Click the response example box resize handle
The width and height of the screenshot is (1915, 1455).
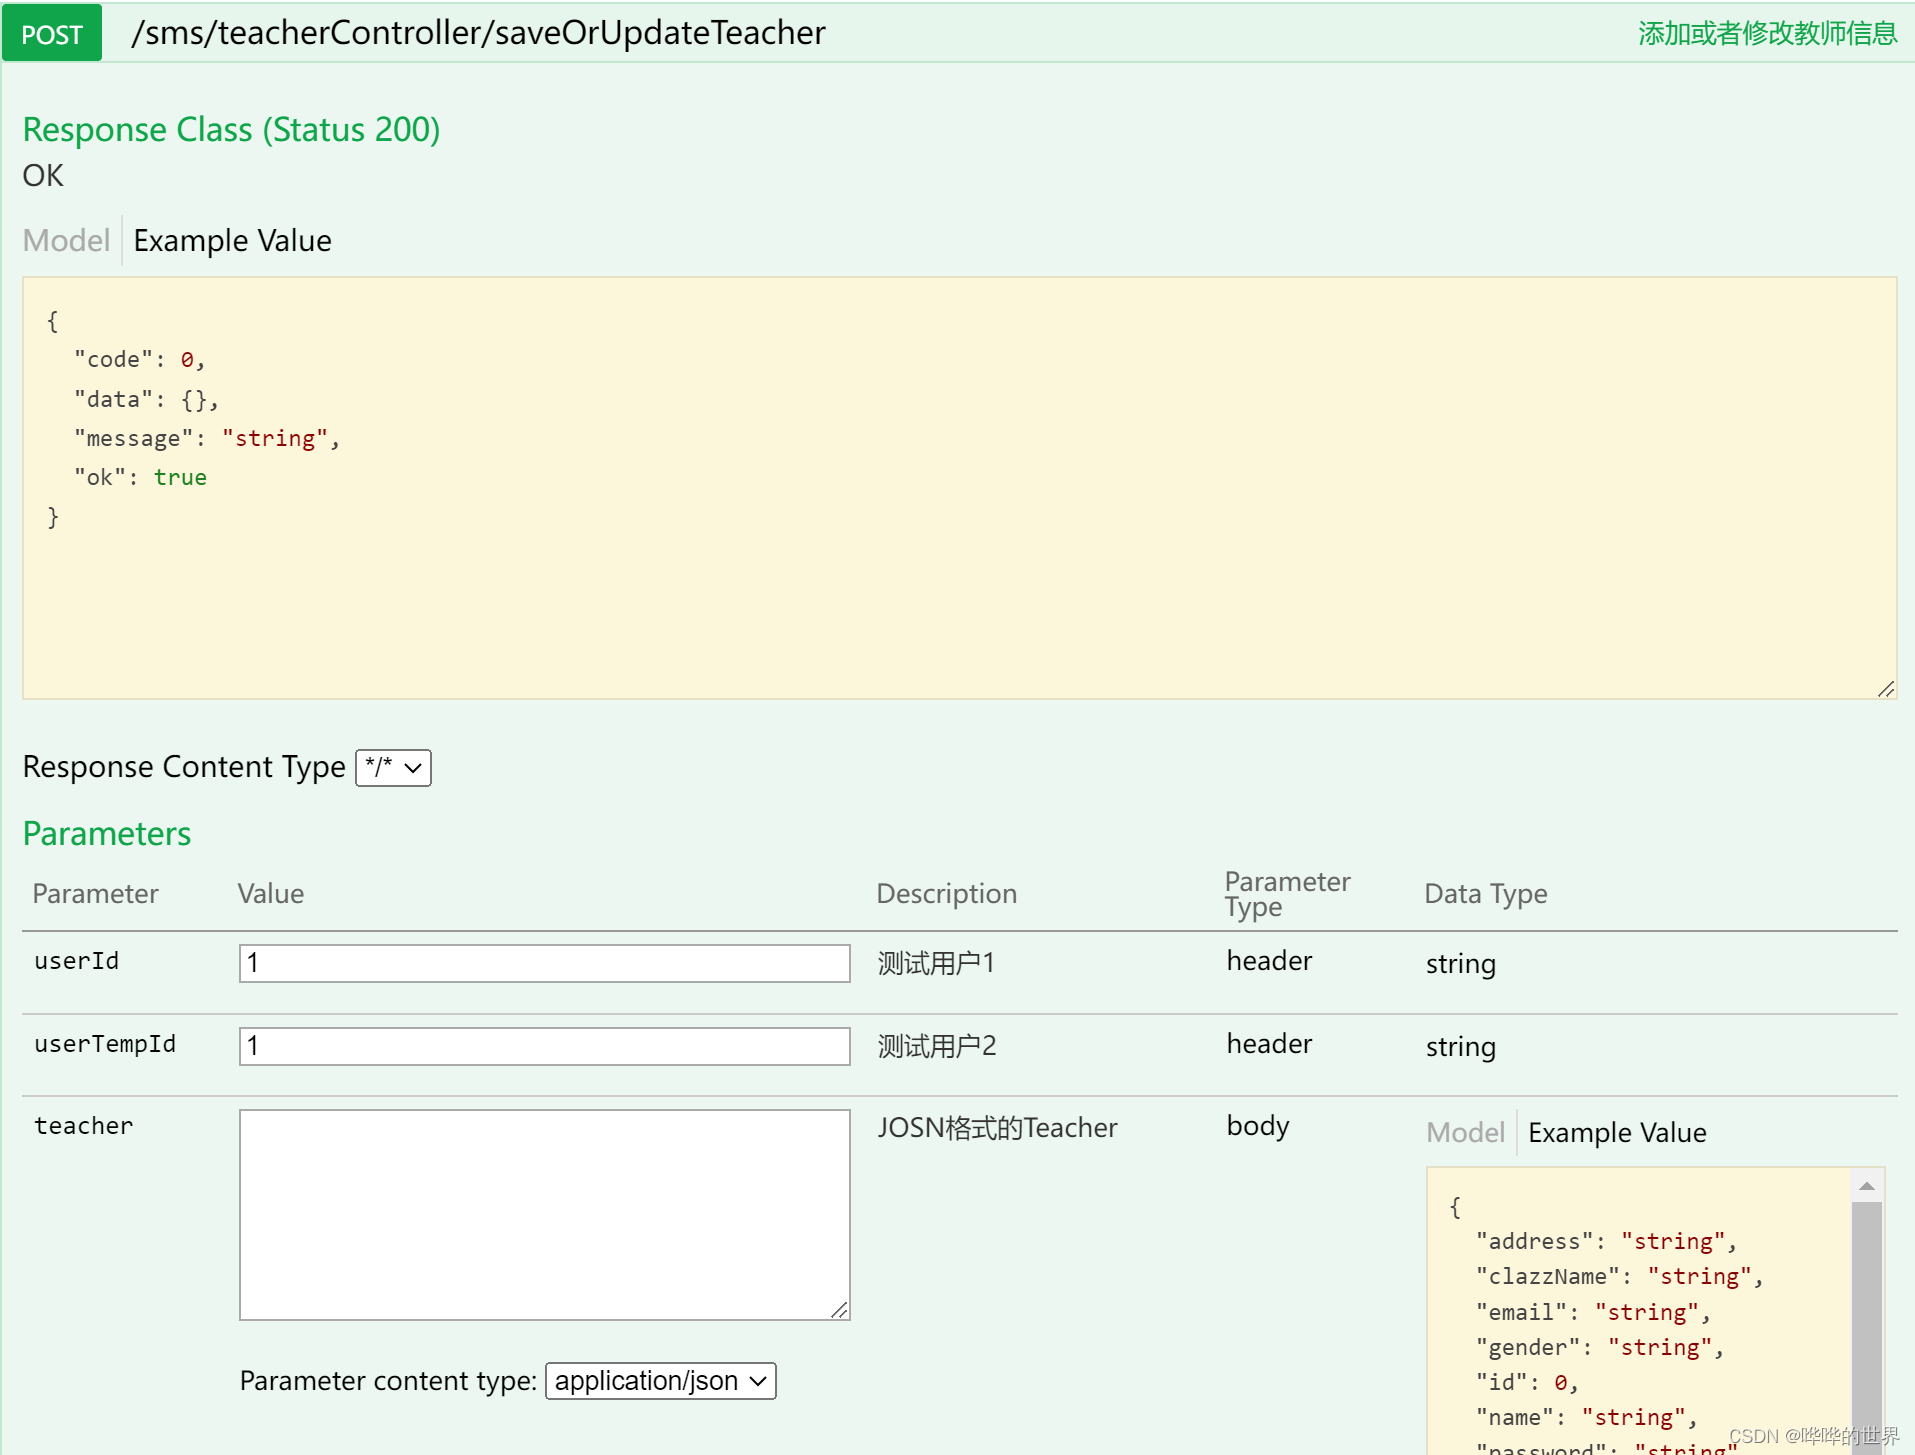tap(1886, 688)
